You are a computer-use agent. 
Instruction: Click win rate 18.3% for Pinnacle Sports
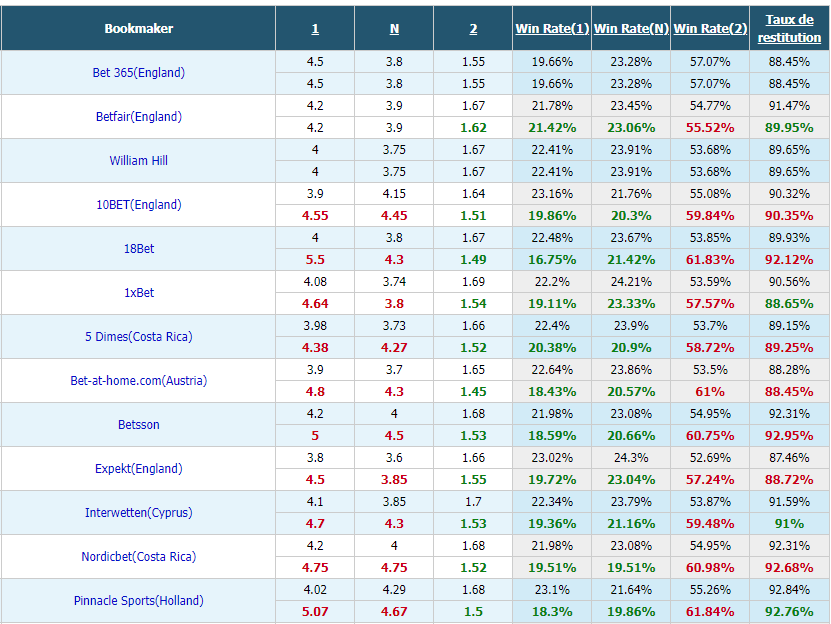(552, 612)
